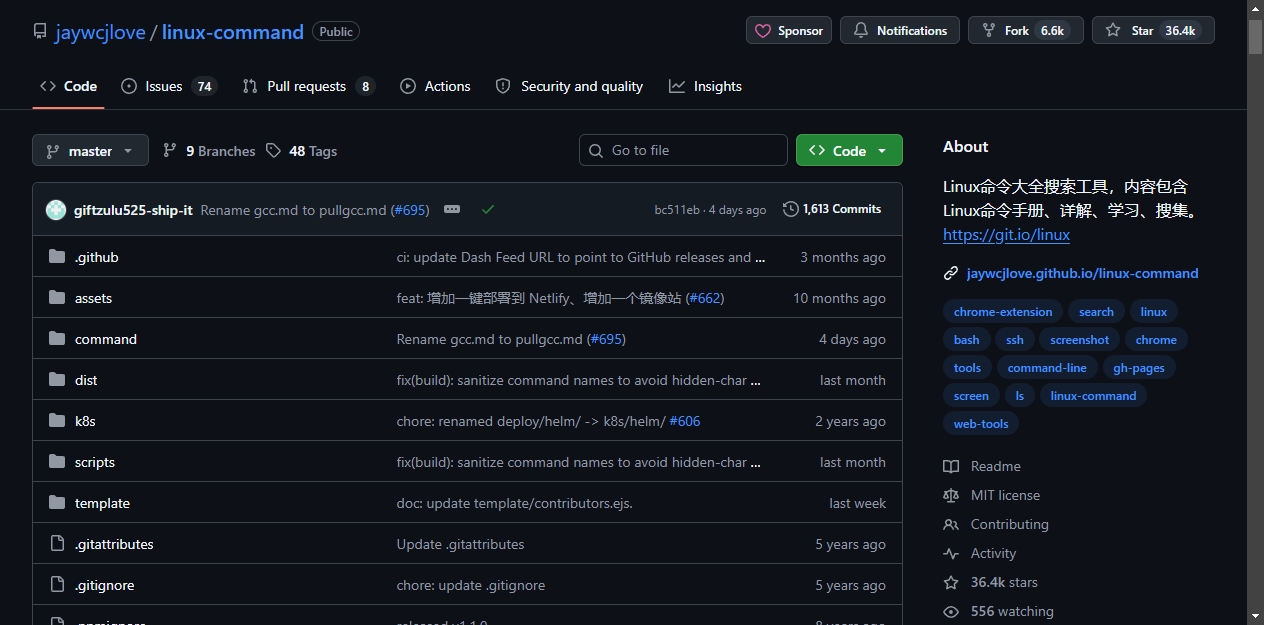Open the command folder name
Image resolution: width=1264 pixels, height=625 pixels.
[x=106, y=339]
